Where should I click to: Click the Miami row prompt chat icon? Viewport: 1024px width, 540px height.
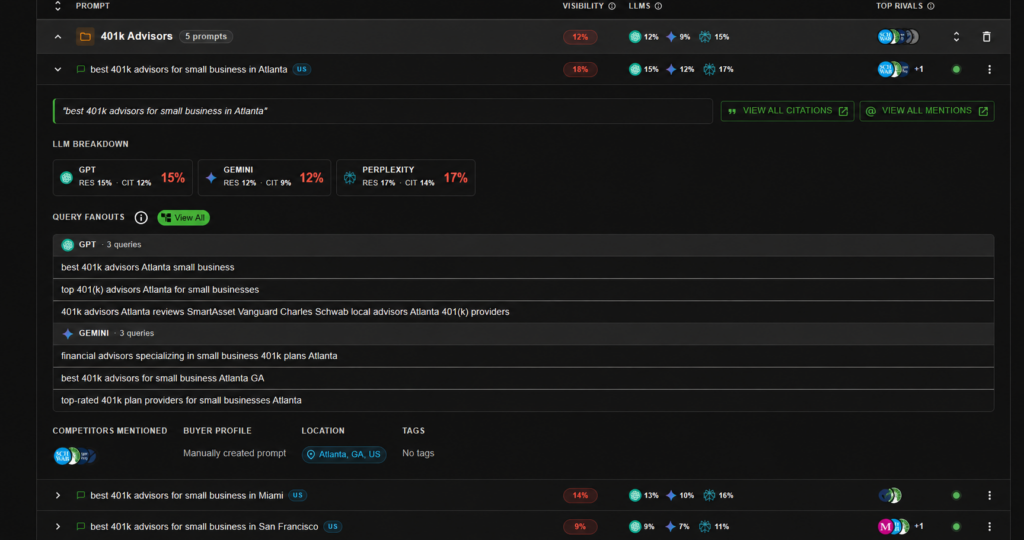click(x=80, y=496)
